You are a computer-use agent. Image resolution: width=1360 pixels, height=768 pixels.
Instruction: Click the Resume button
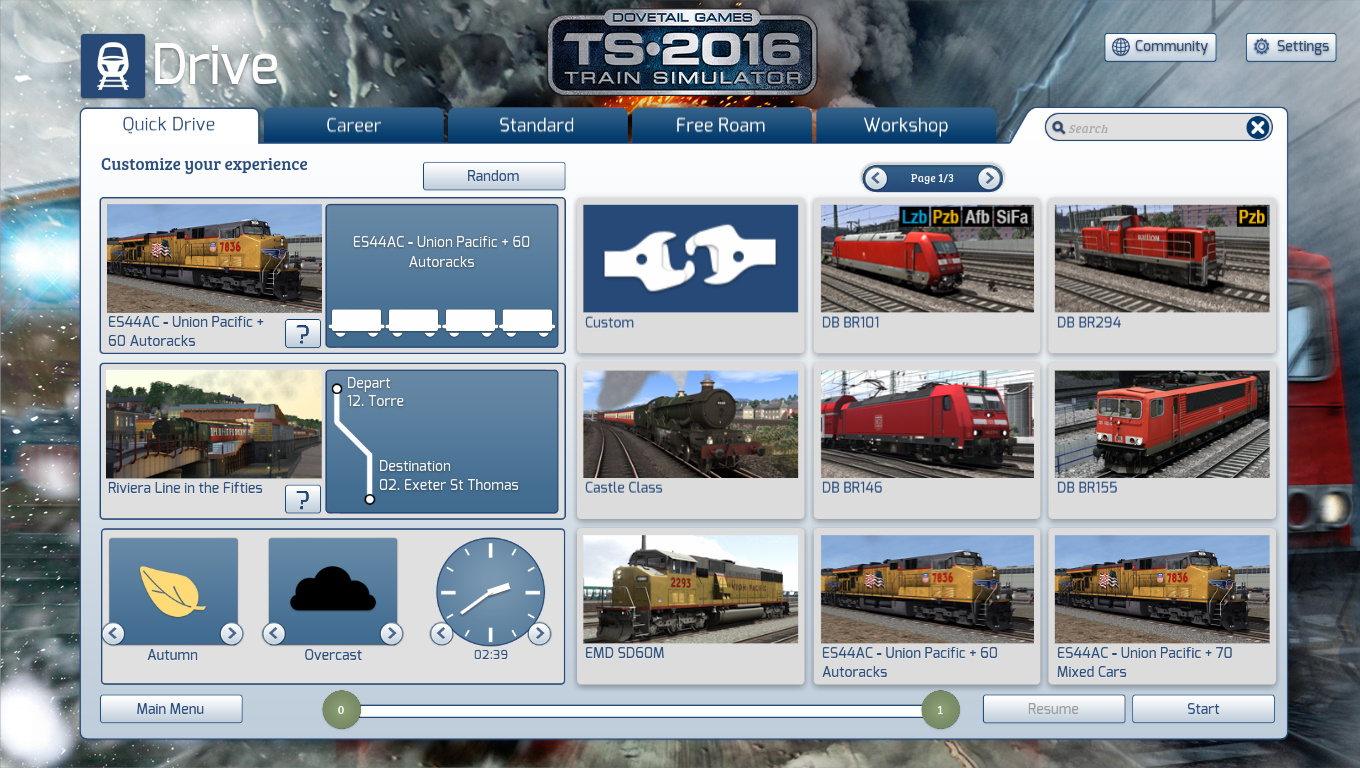point(1054,709)
